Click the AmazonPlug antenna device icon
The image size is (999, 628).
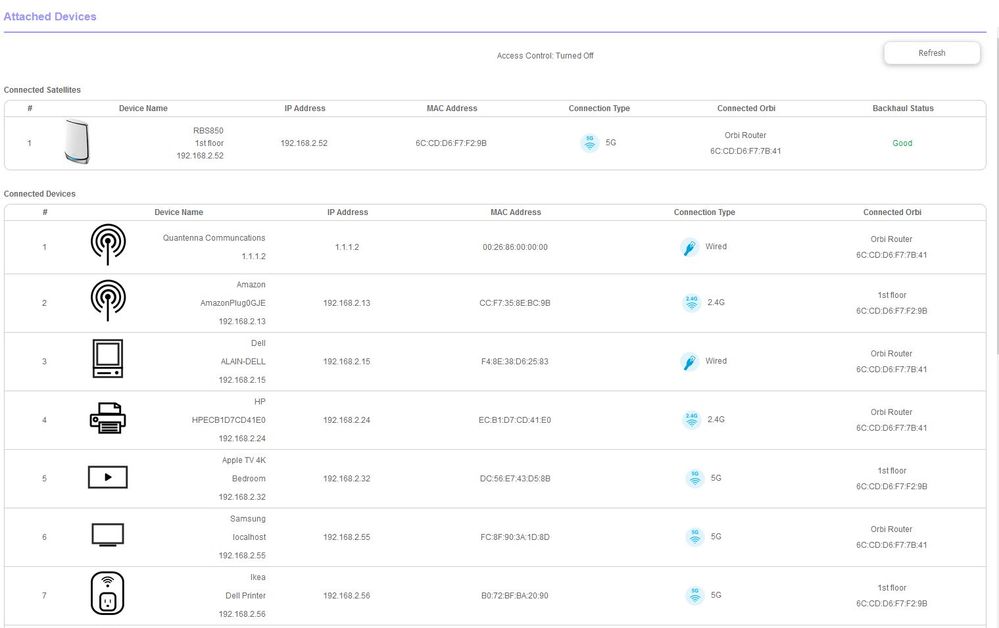(108, 301)
